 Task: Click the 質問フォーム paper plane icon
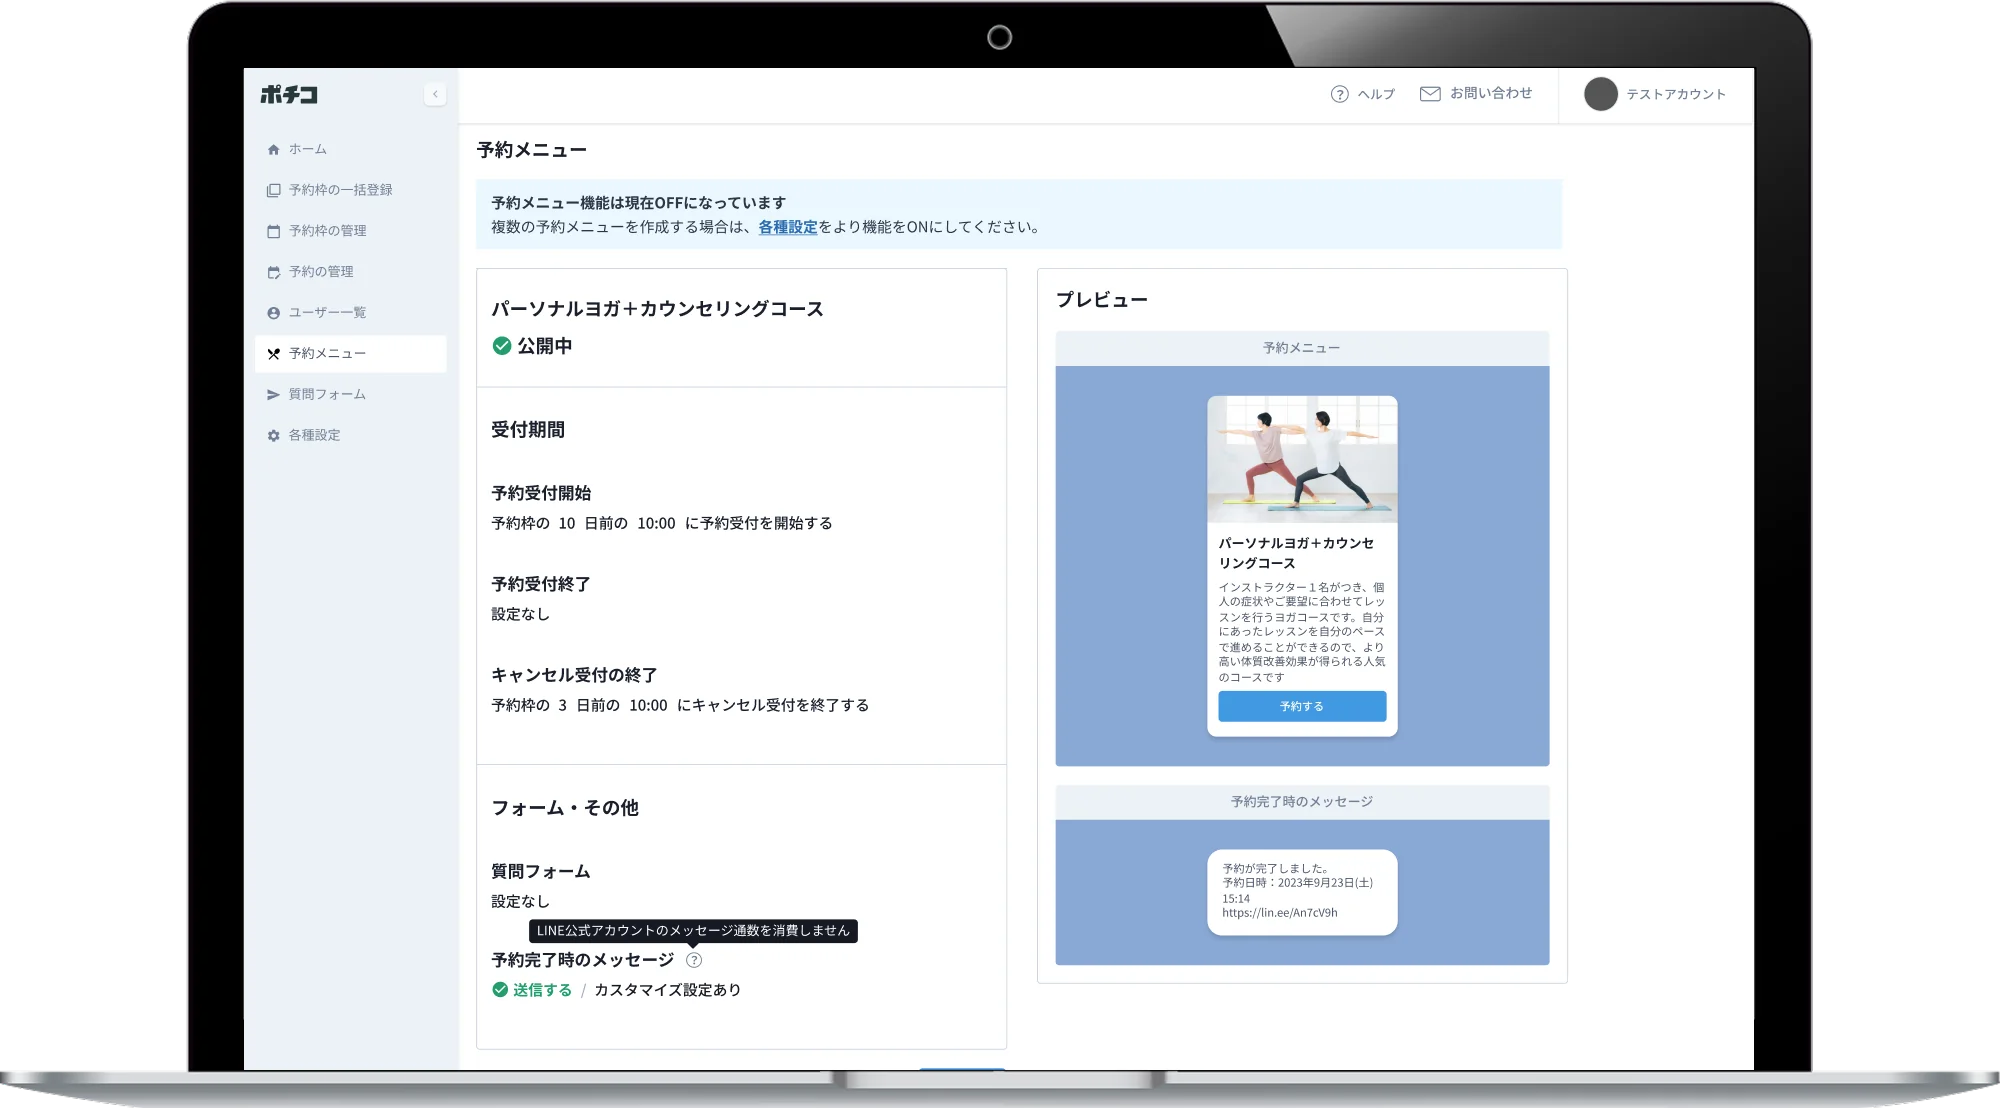coord(273,395)
